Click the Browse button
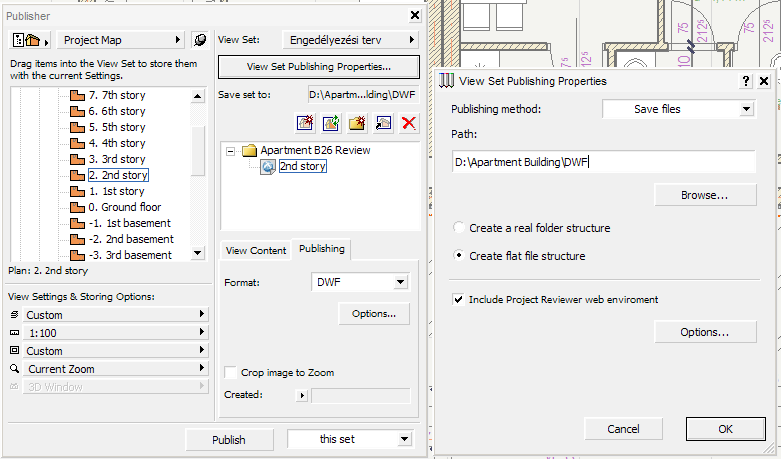Screen dimensions: 781x459 point(705,195)
